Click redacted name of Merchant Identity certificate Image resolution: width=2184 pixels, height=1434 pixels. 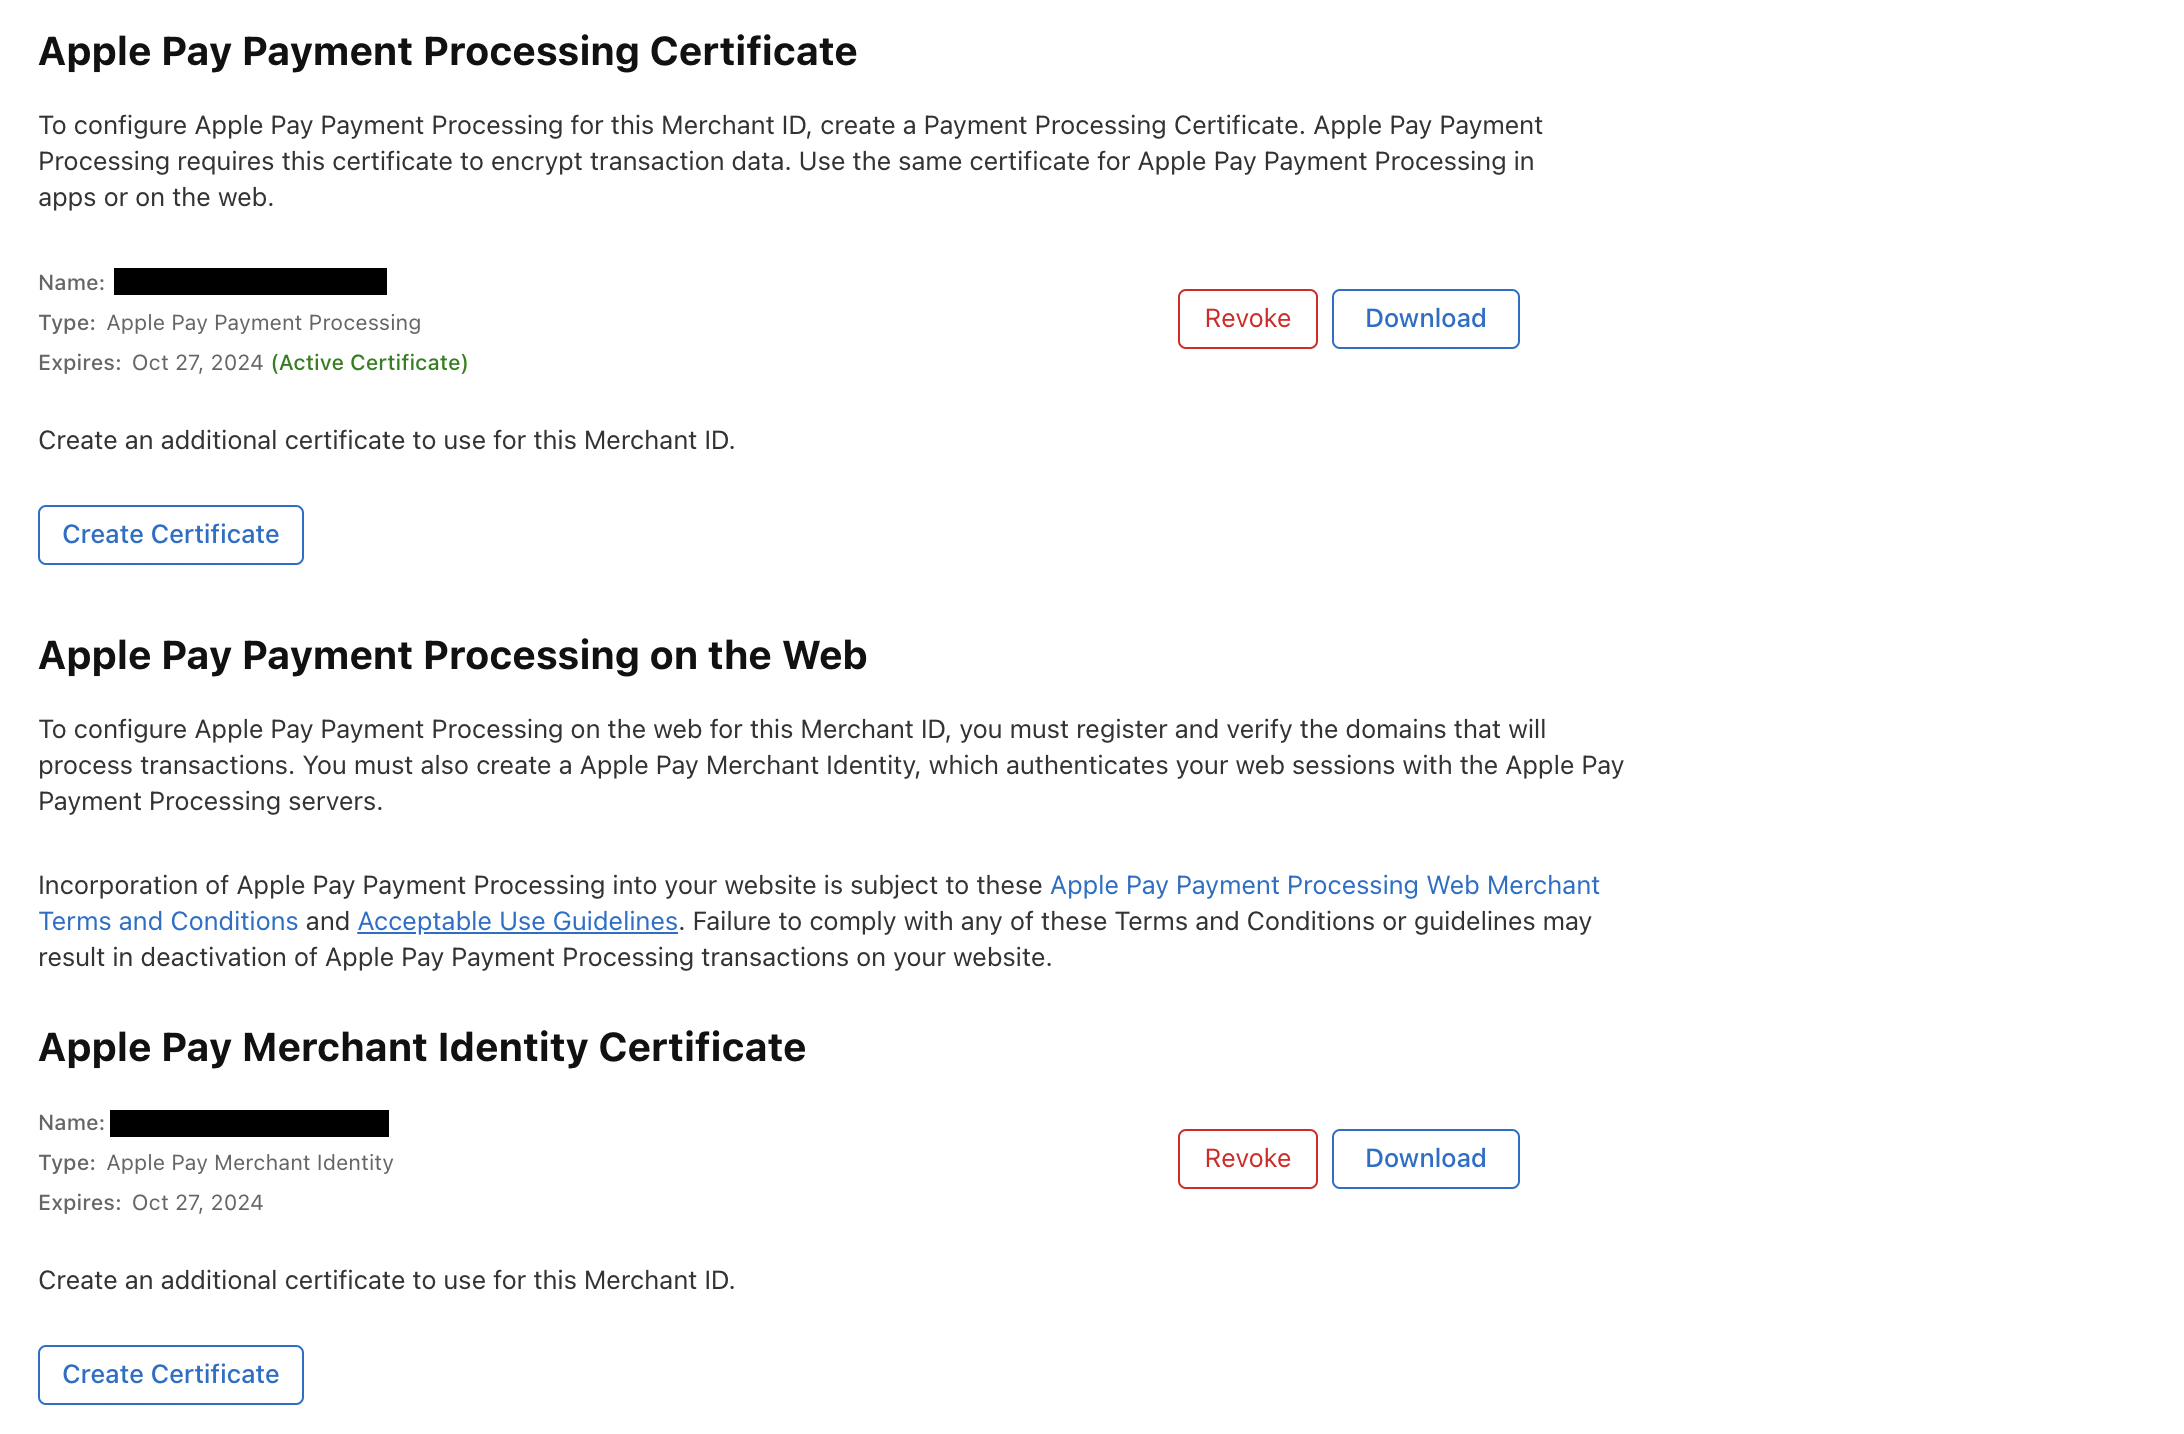tap(249, 1123)
